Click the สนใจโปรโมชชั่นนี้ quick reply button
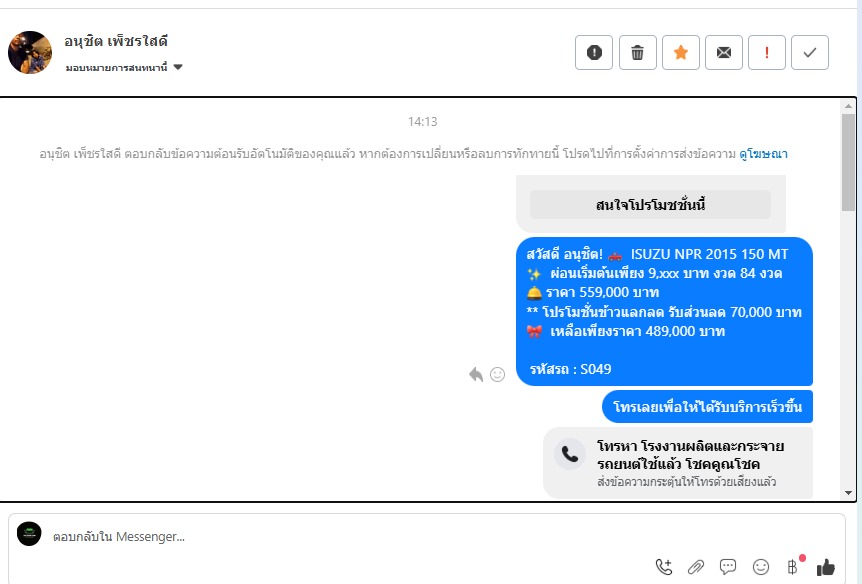 pos(650,205)
